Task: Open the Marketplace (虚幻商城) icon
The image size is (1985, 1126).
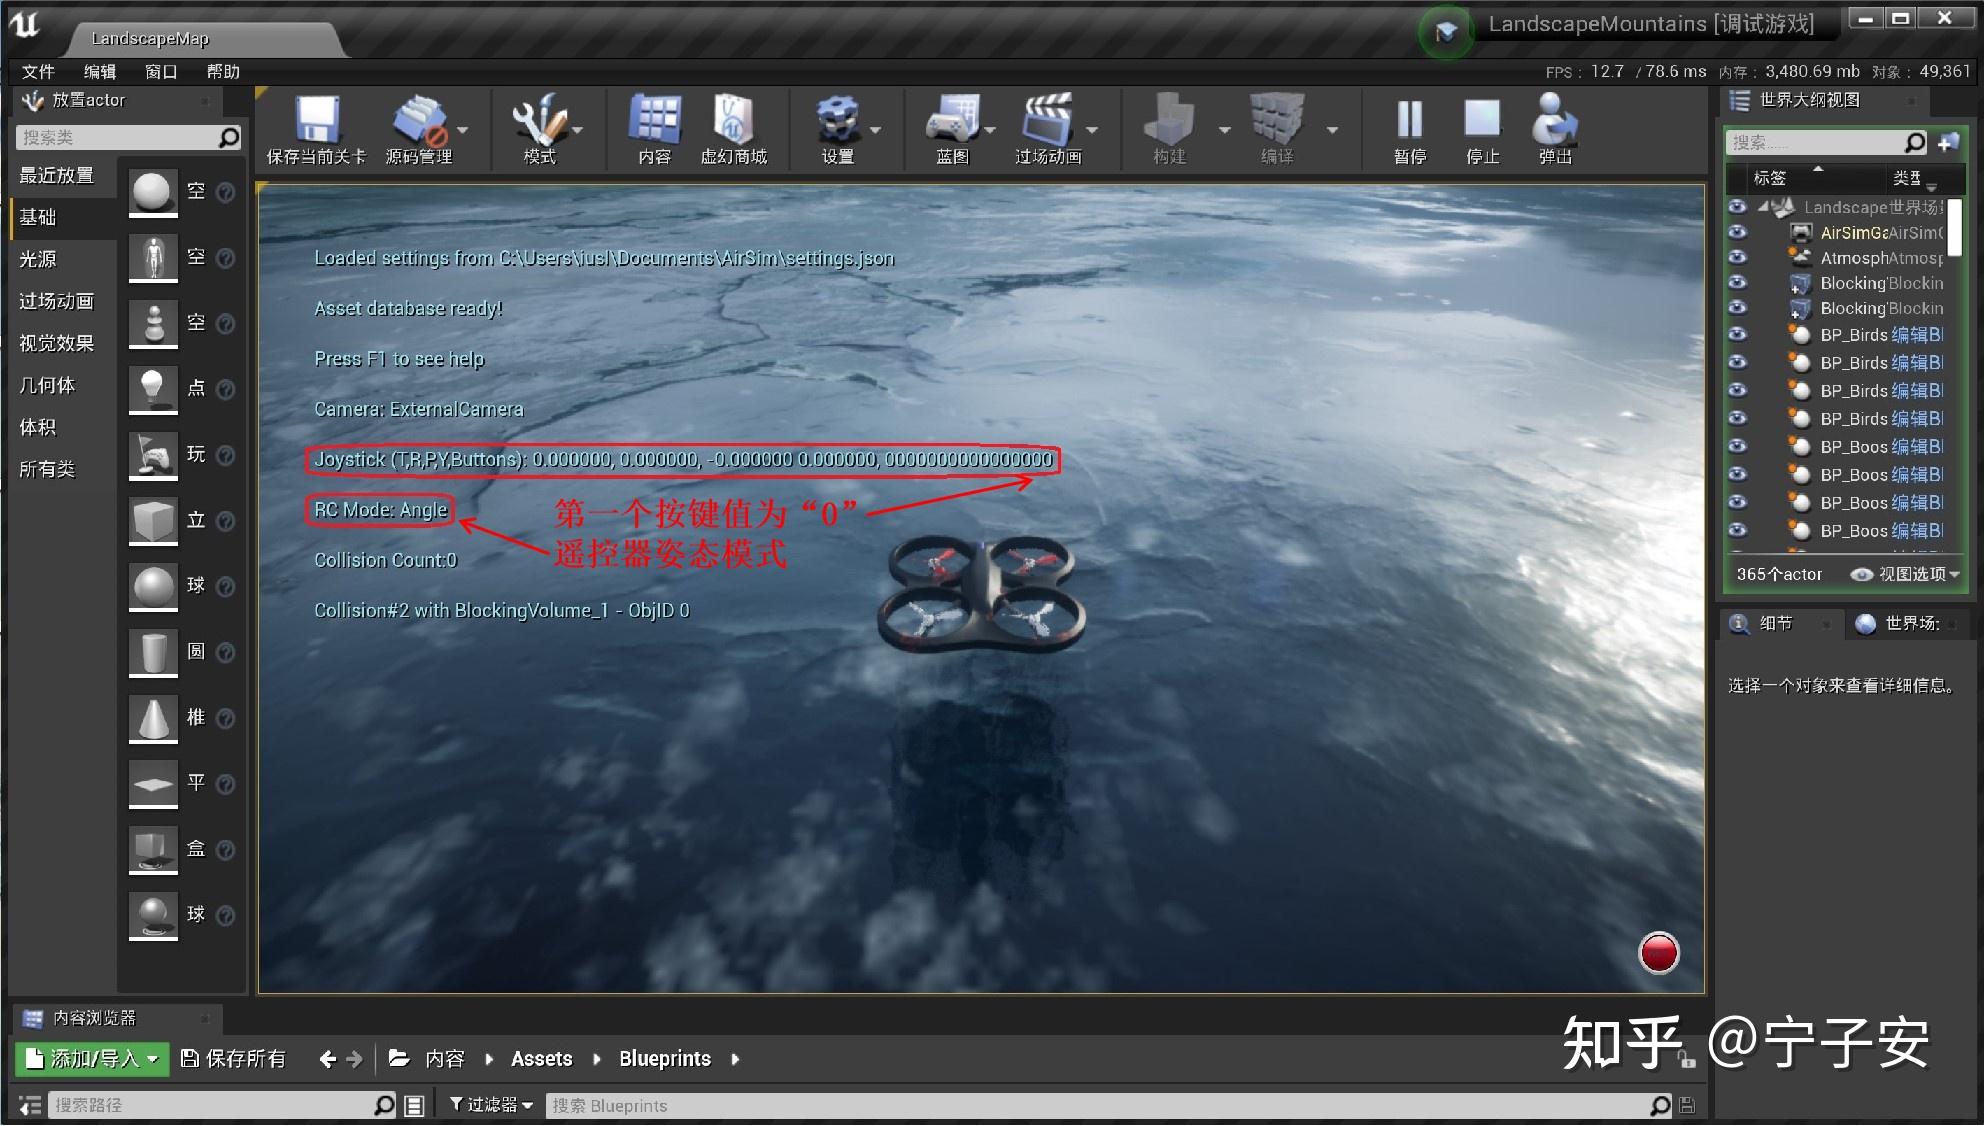Action: [x=733, y=121]
